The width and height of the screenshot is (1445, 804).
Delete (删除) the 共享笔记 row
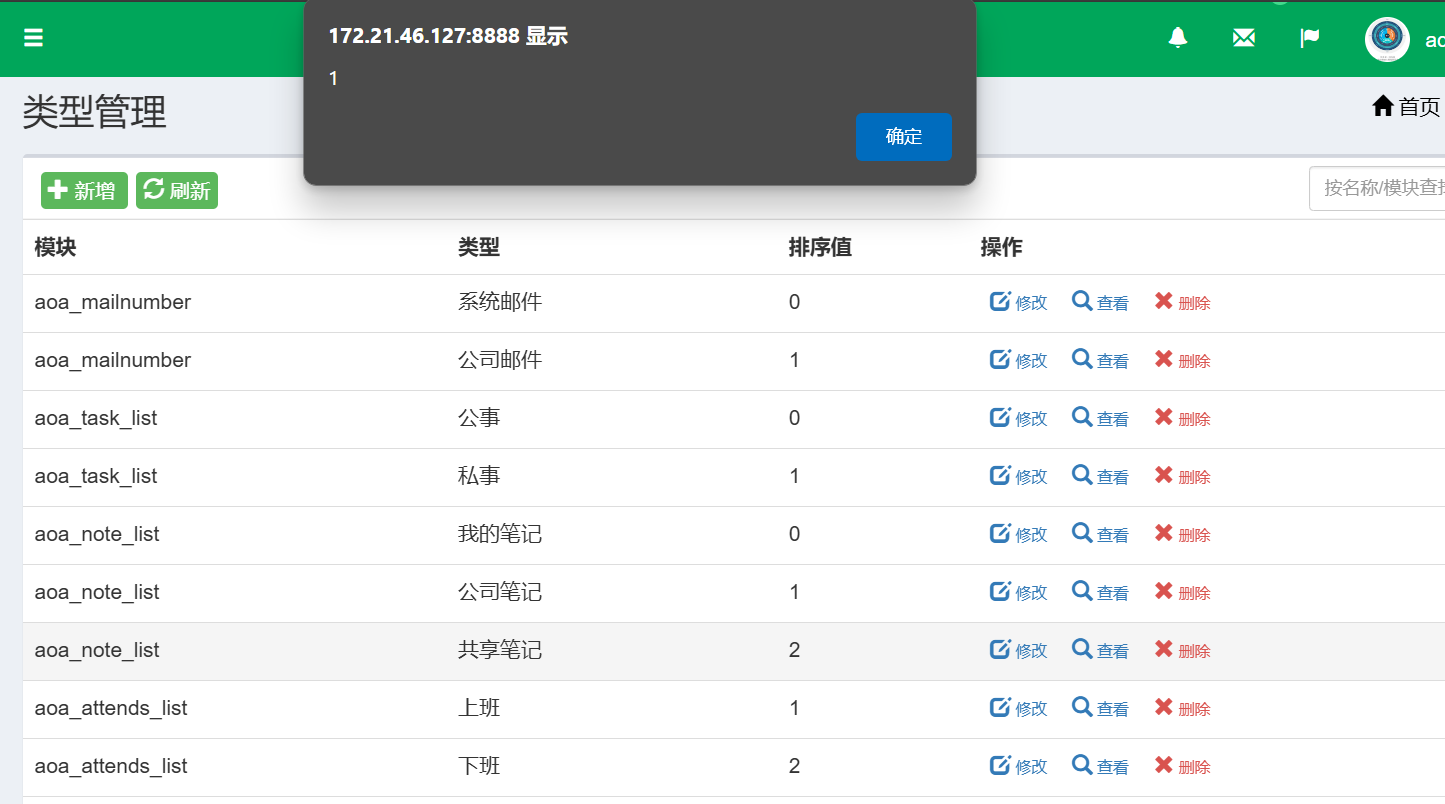coord(1183,650)
